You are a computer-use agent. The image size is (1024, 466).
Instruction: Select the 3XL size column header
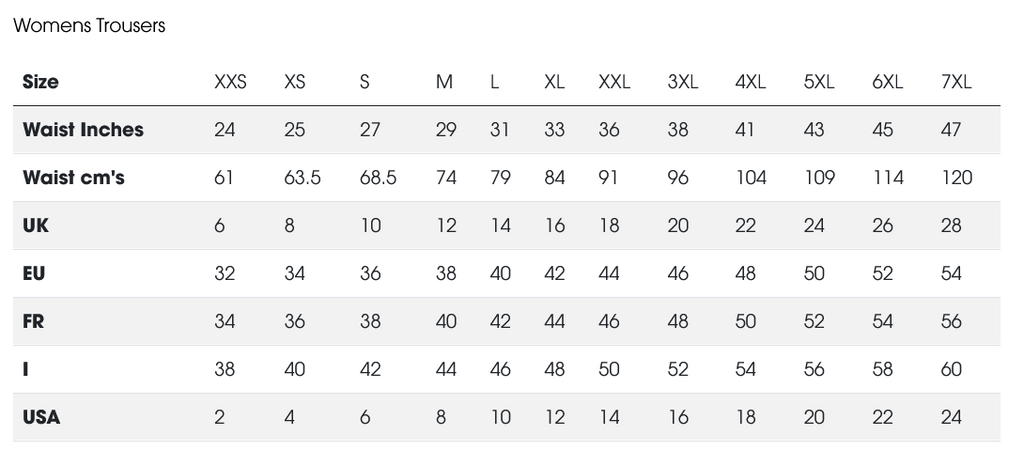coord(683,82)
